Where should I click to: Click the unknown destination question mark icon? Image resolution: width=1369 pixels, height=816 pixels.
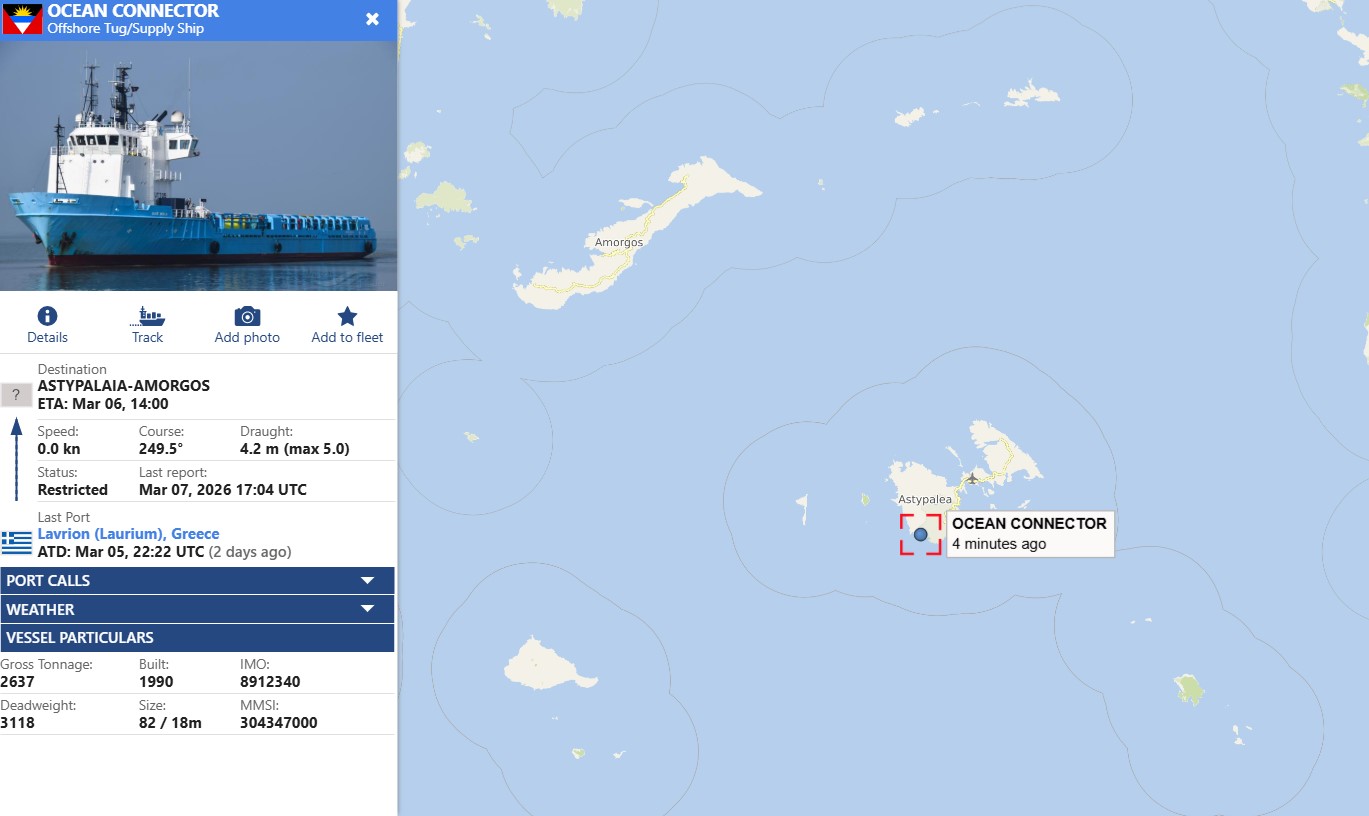click(16, 394)
